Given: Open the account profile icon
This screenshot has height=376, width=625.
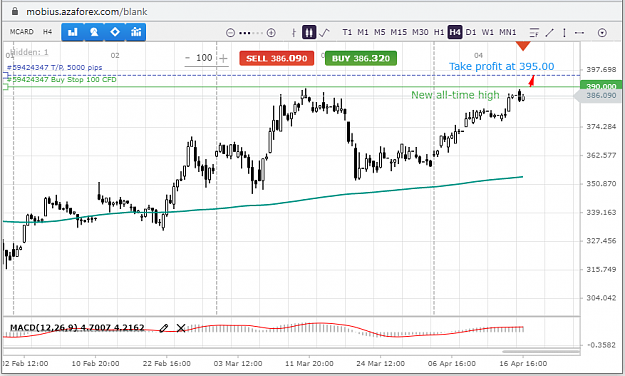Looking at the screenshot, I should [94, 32].
